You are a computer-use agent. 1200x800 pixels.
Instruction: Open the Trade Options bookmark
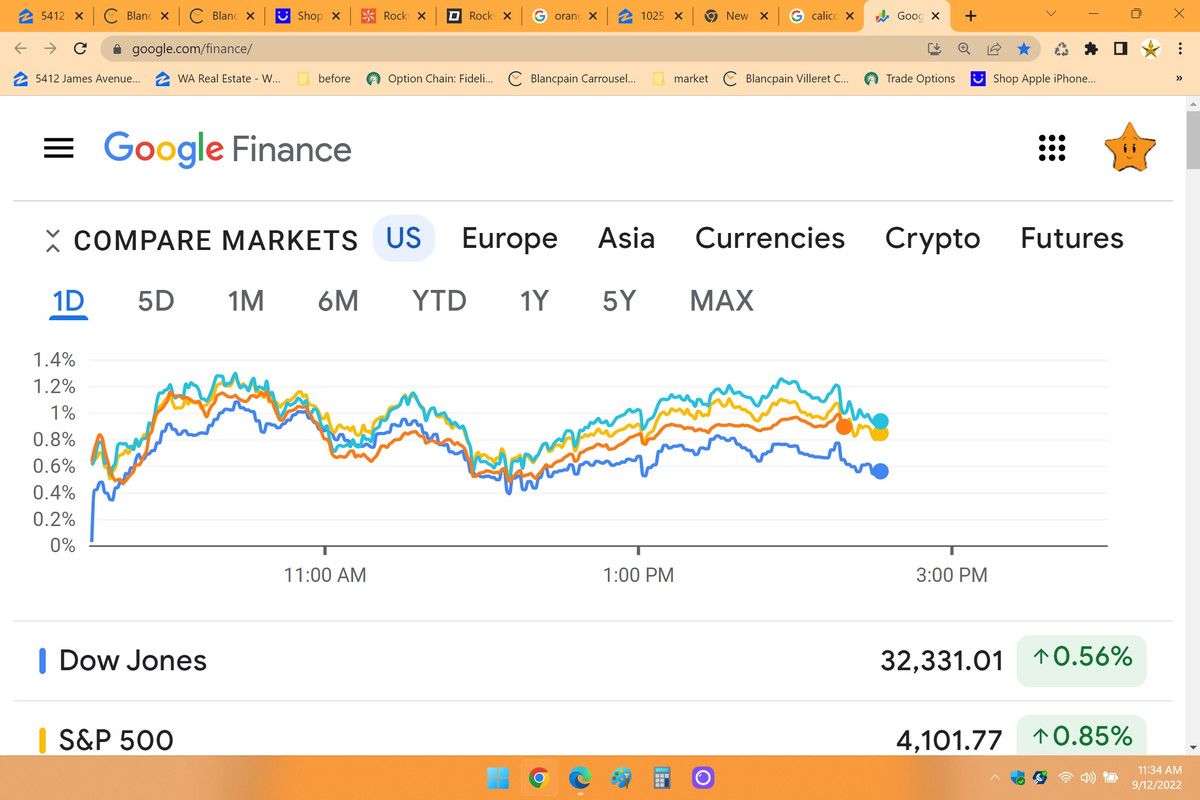[910, 78]
